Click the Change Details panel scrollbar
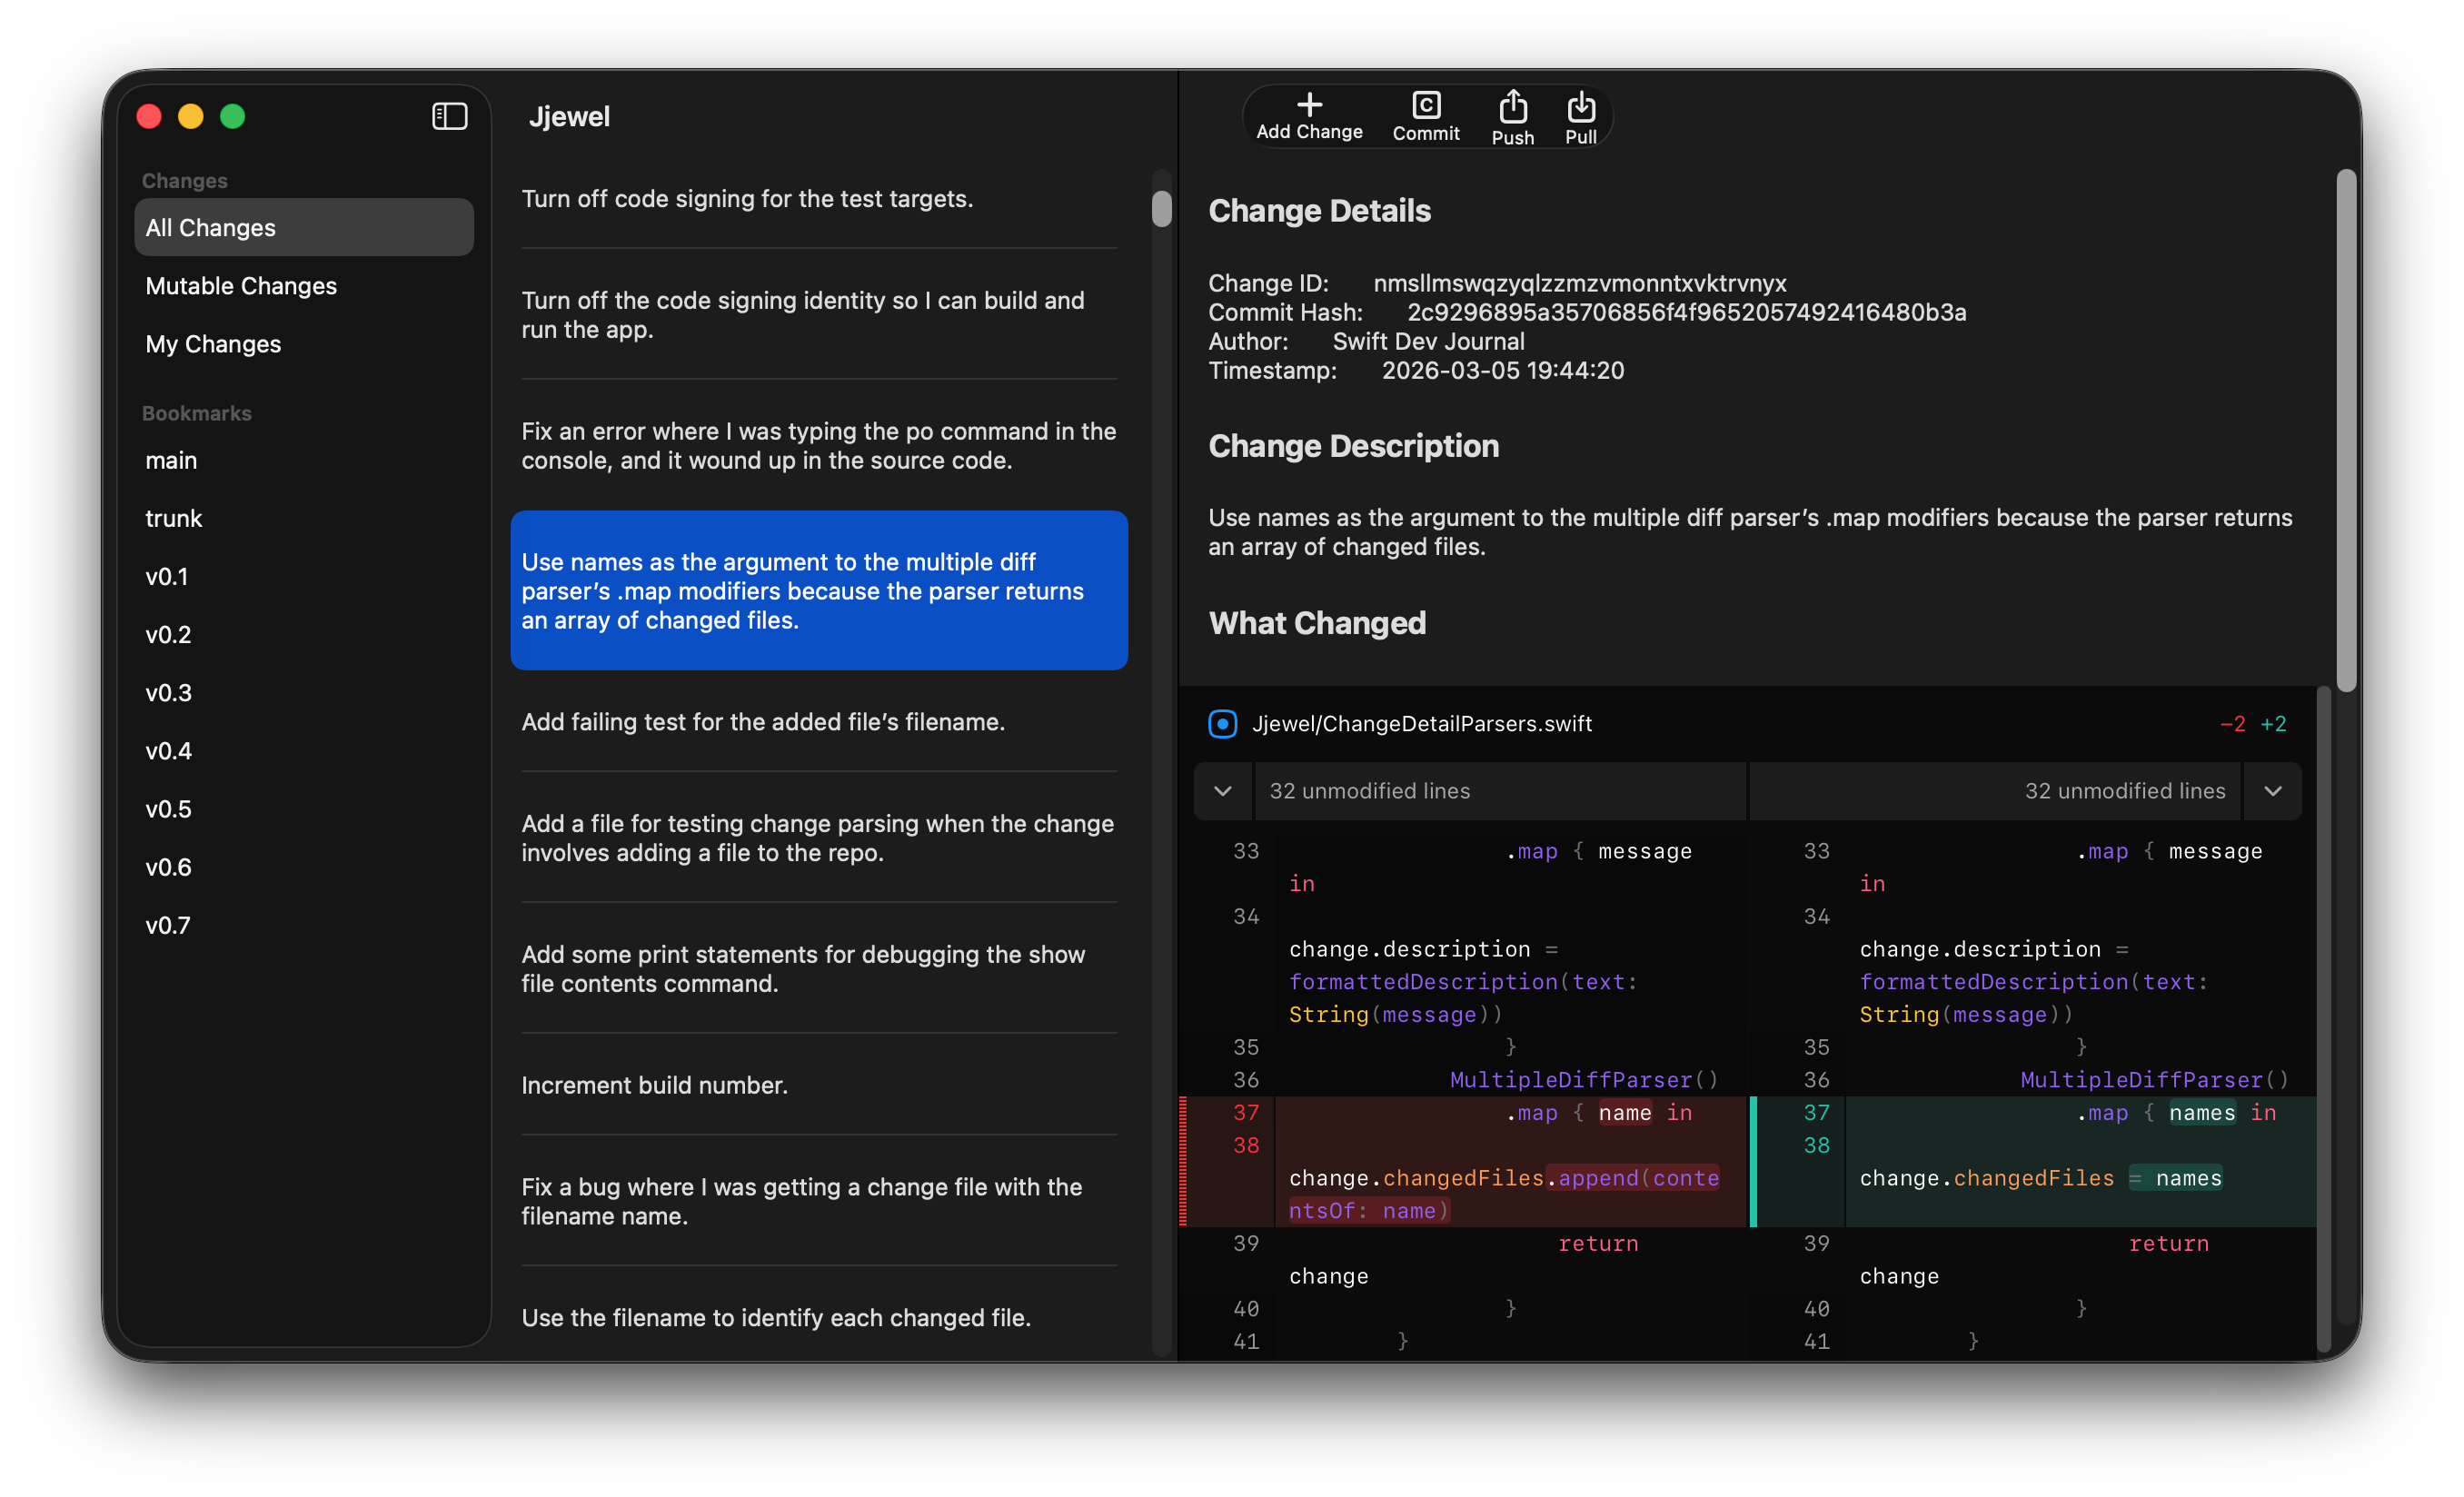 point(2346,430)
